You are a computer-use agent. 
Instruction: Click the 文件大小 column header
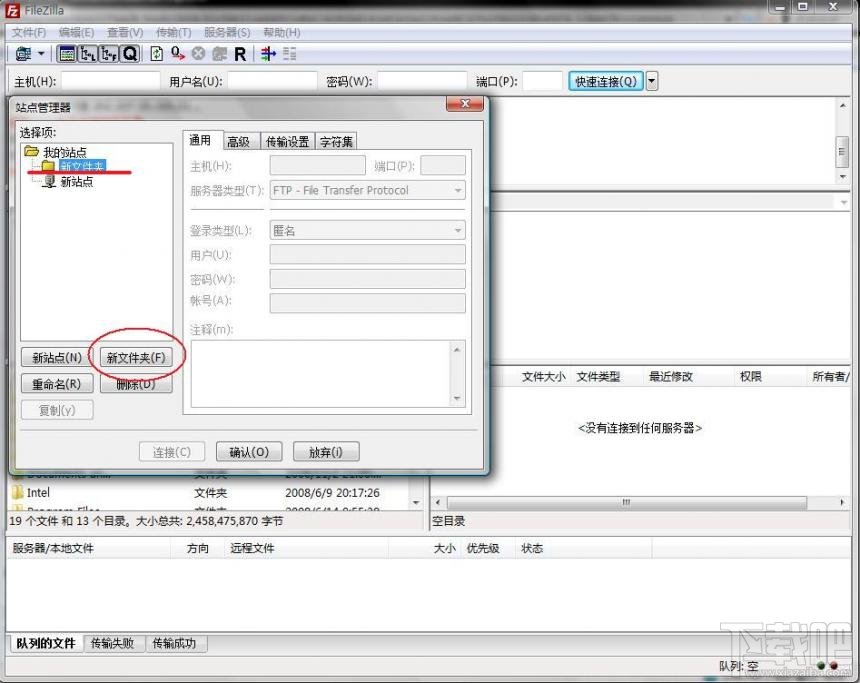pyautogui.click(x=543, y=376)
